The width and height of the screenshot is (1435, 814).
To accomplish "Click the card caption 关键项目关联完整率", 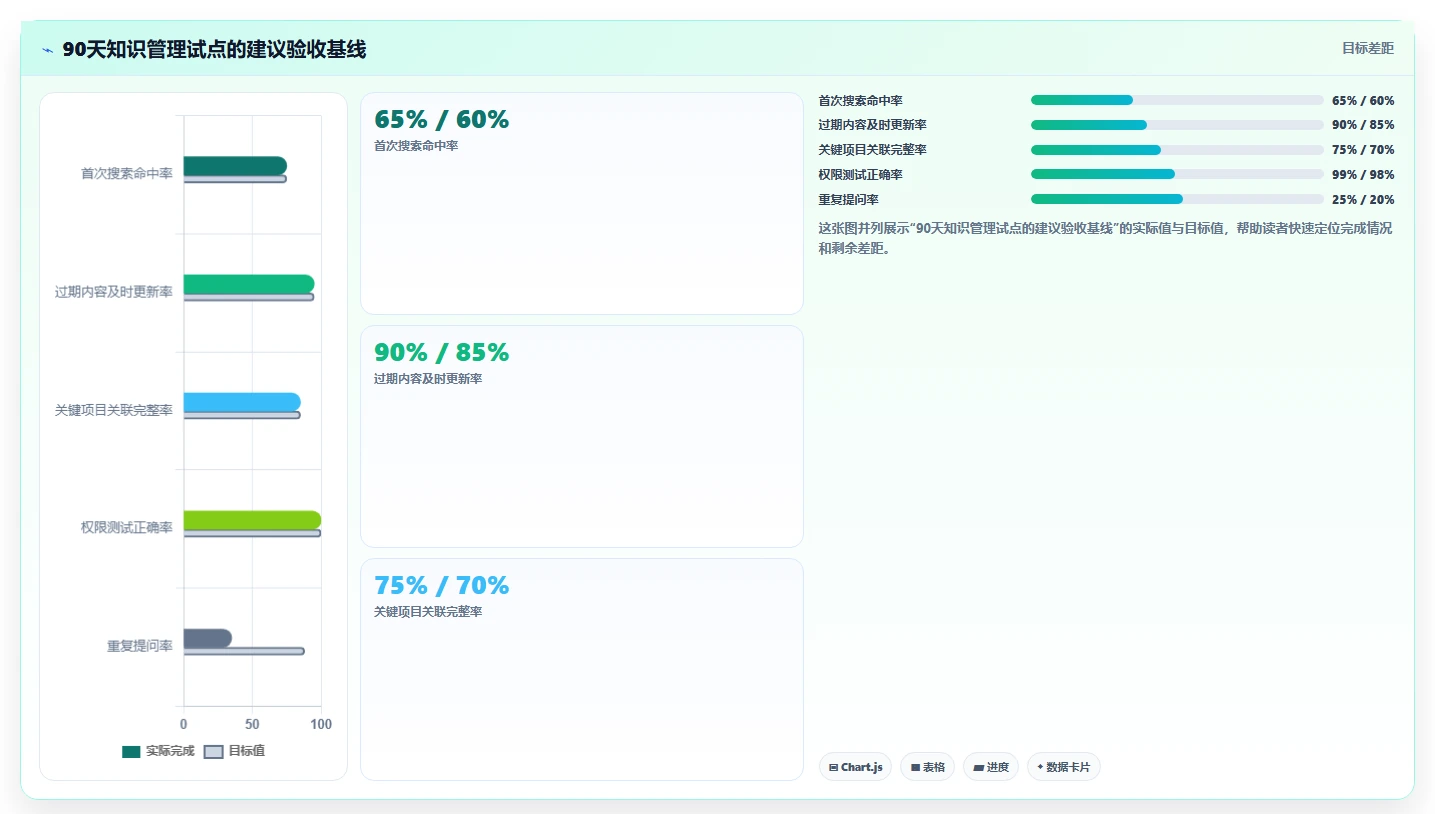I will tap(428, 612).
